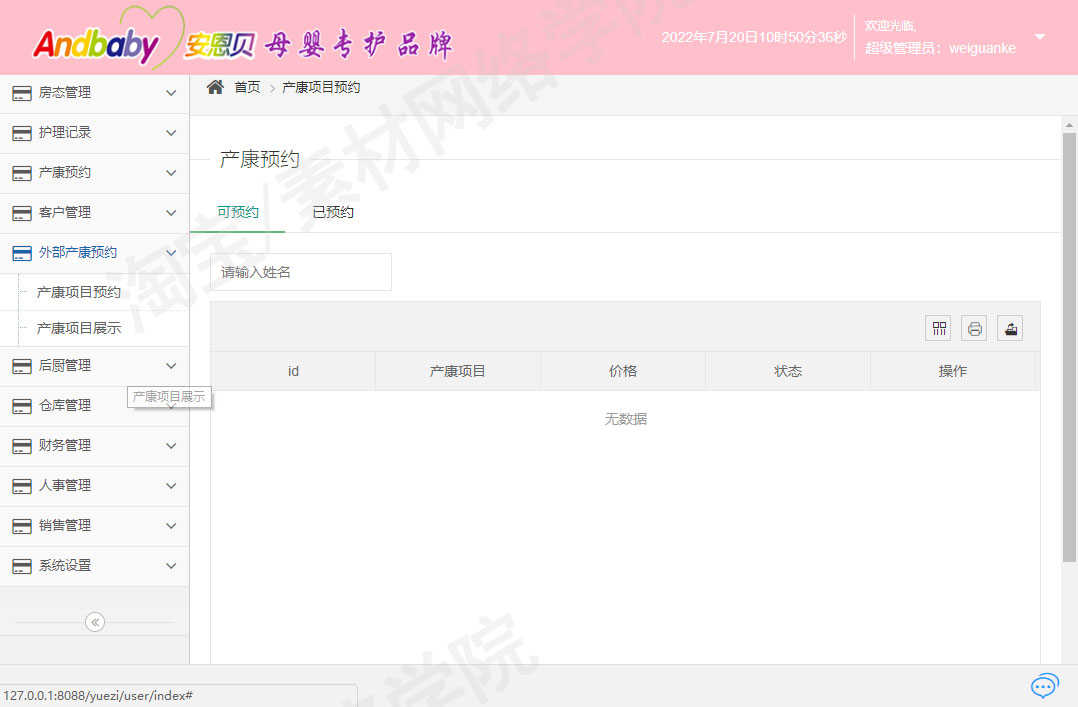Open 产康项目展示 submenu item
The width and height of the screenshot is (1078, 707).
pos(78,328)
